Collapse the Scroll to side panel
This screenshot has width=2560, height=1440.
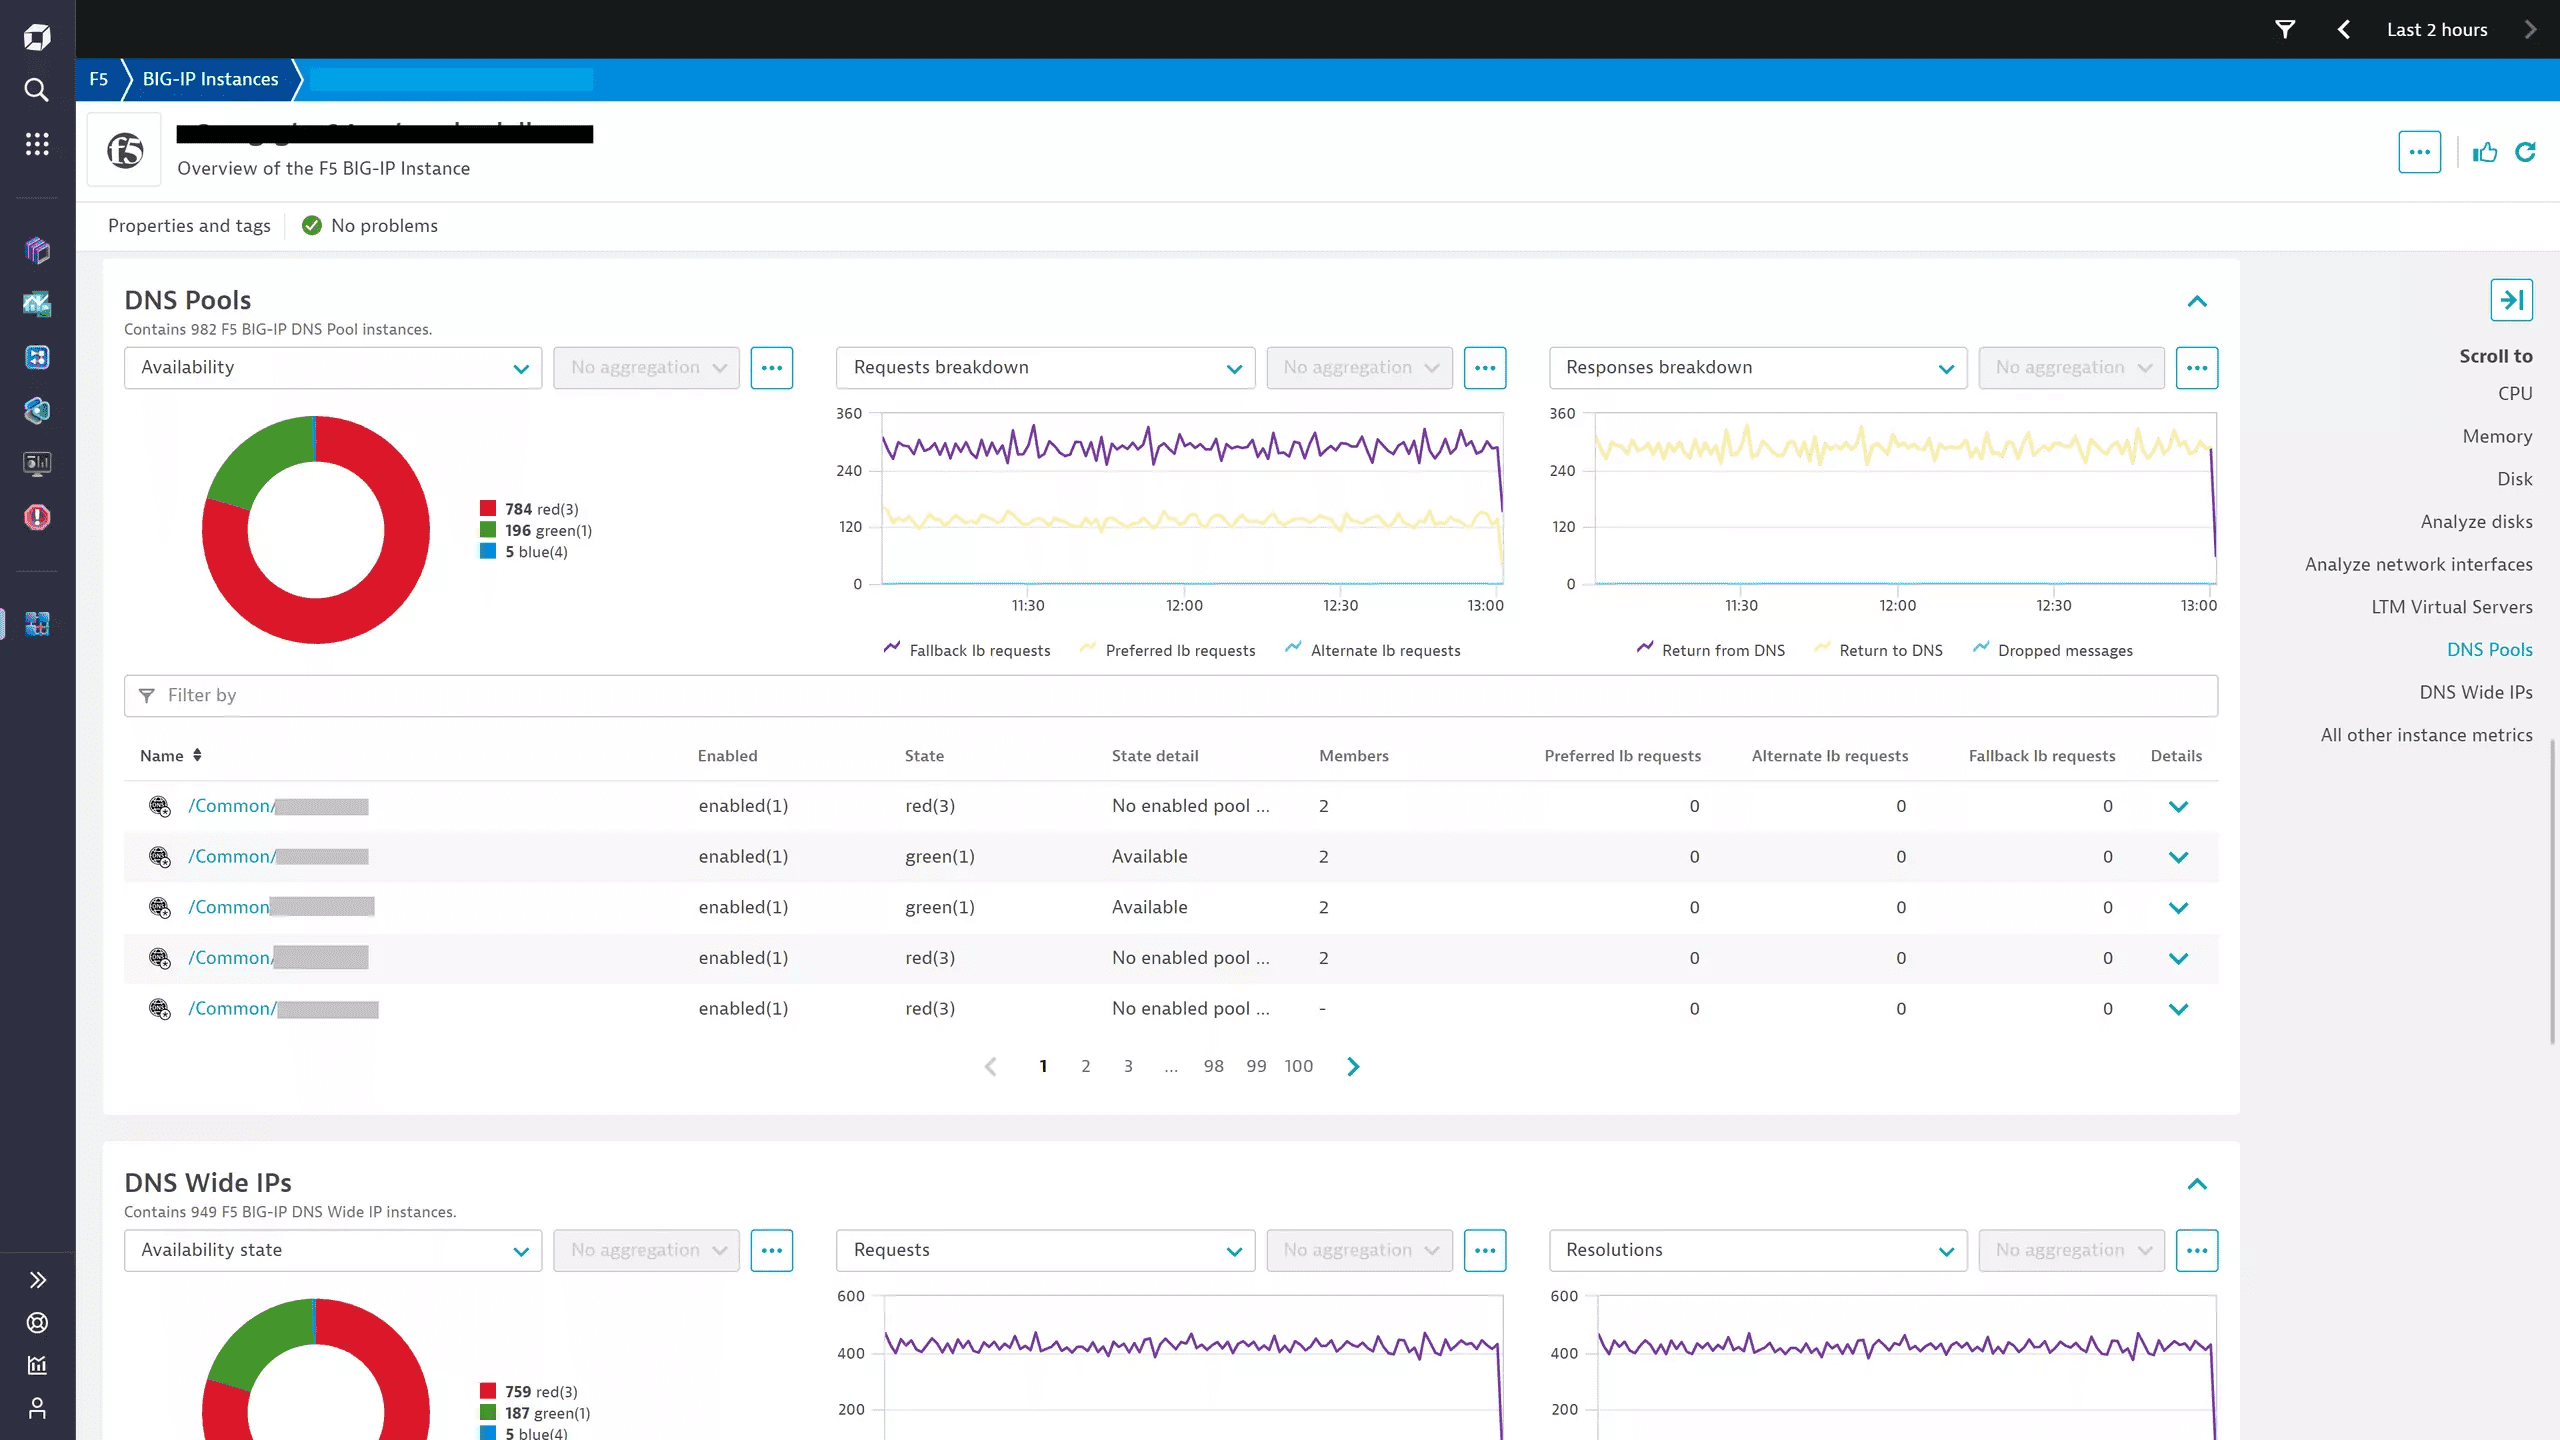point(2511,300)
